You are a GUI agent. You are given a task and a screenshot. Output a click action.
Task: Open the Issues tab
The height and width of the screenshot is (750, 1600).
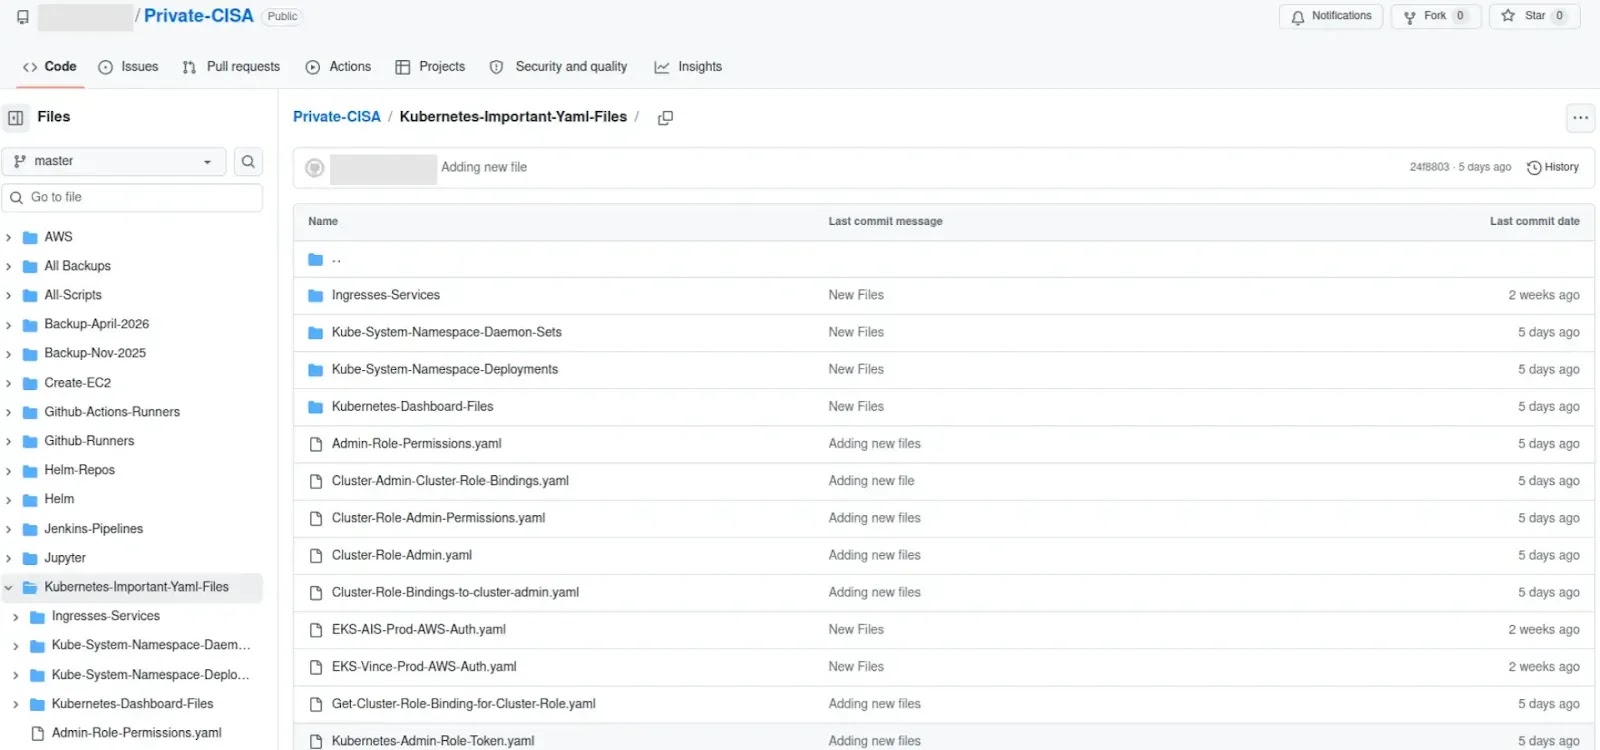pyautogui.click(x=128, y=67)
